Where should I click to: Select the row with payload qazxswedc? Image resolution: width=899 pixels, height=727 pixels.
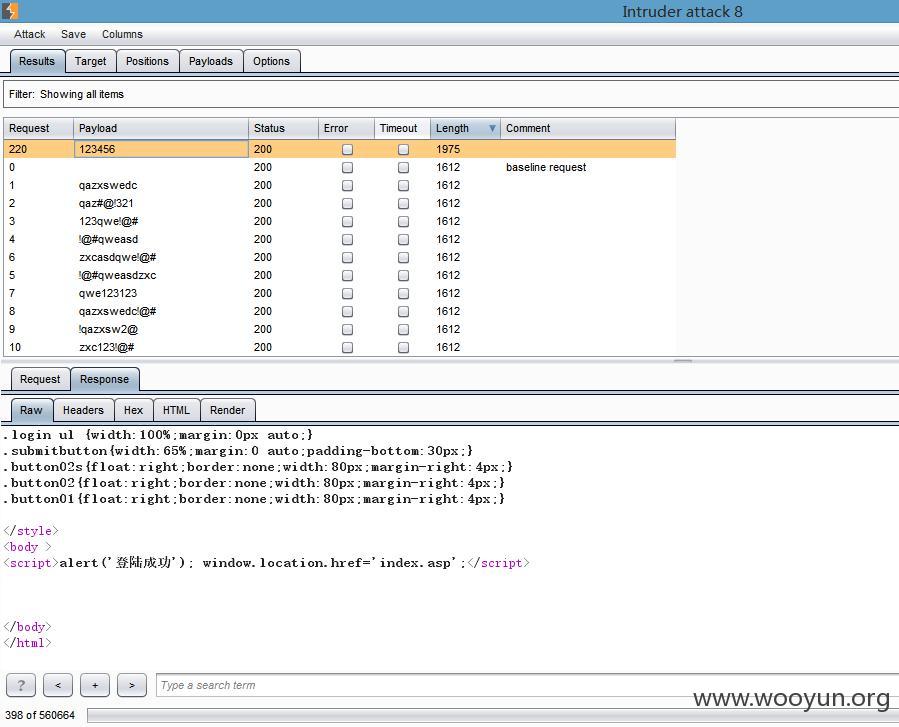pyautogui.click(x=339, y=185)
